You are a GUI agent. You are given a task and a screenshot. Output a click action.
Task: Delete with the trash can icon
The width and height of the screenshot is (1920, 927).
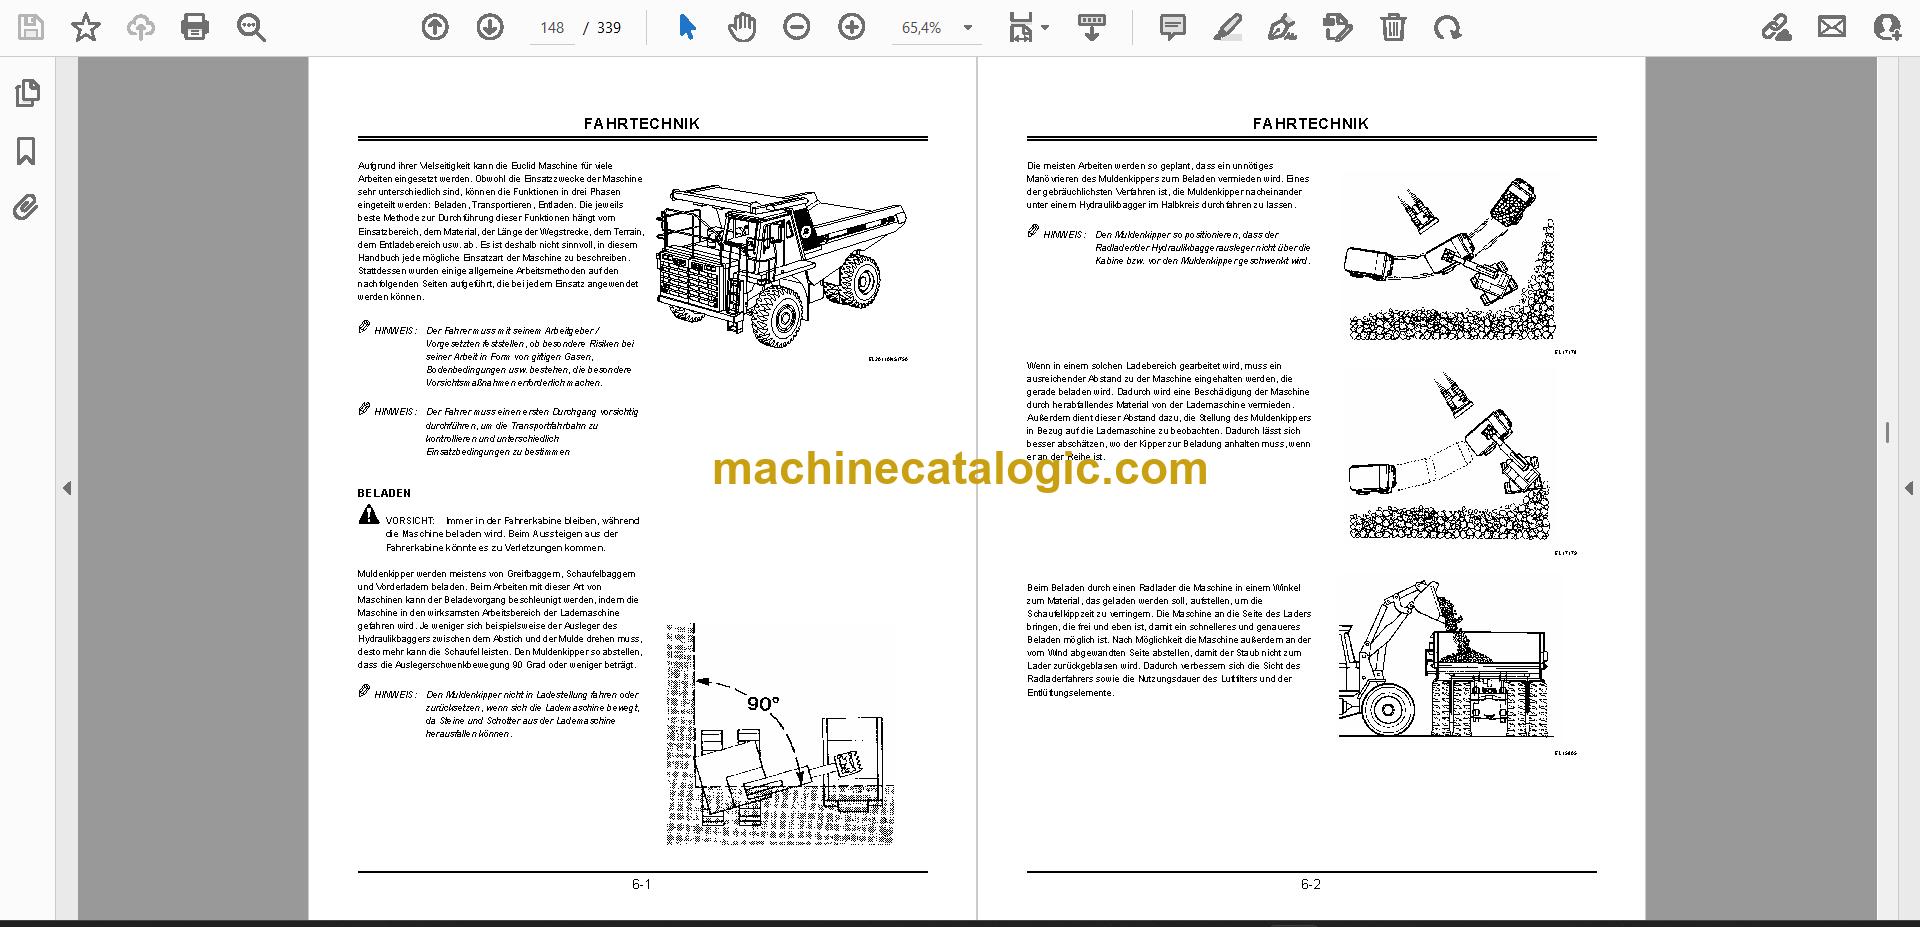(1393, 27)
